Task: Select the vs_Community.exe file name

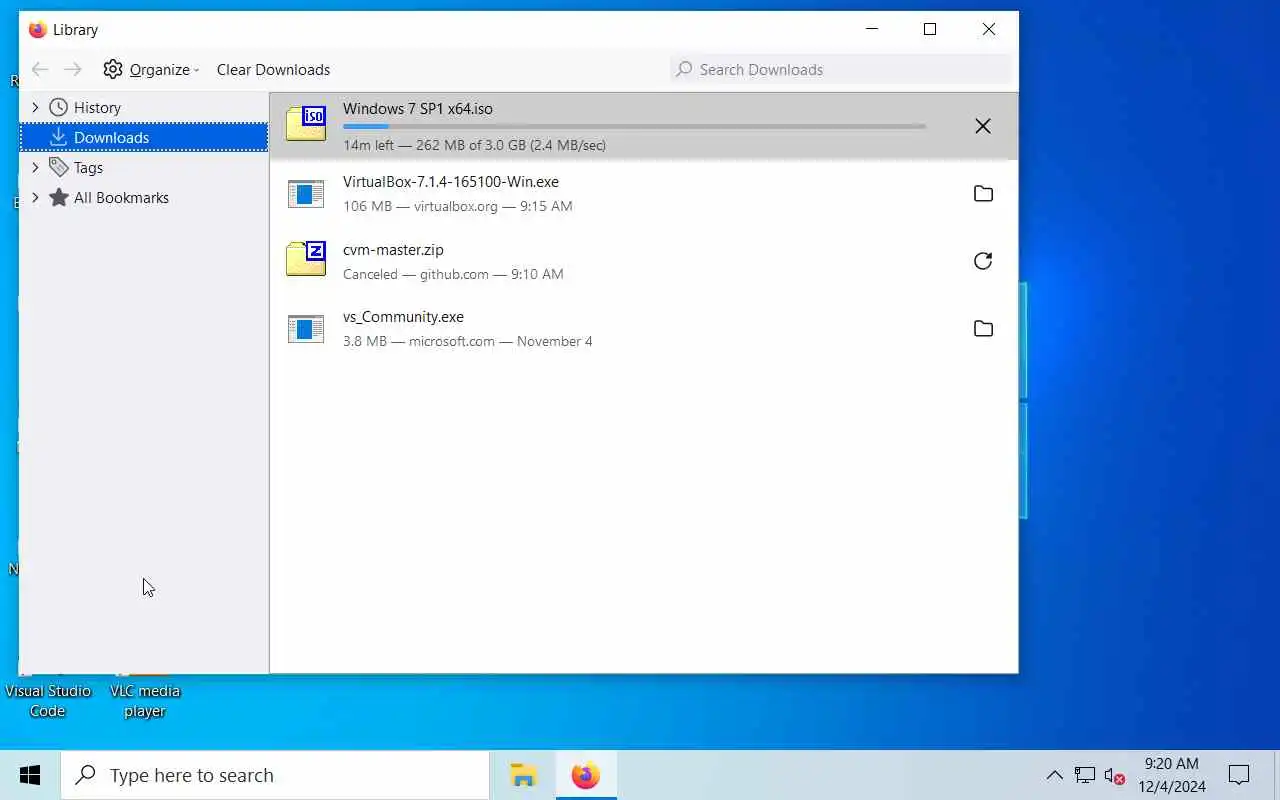Action: click(x=403, y=316)
